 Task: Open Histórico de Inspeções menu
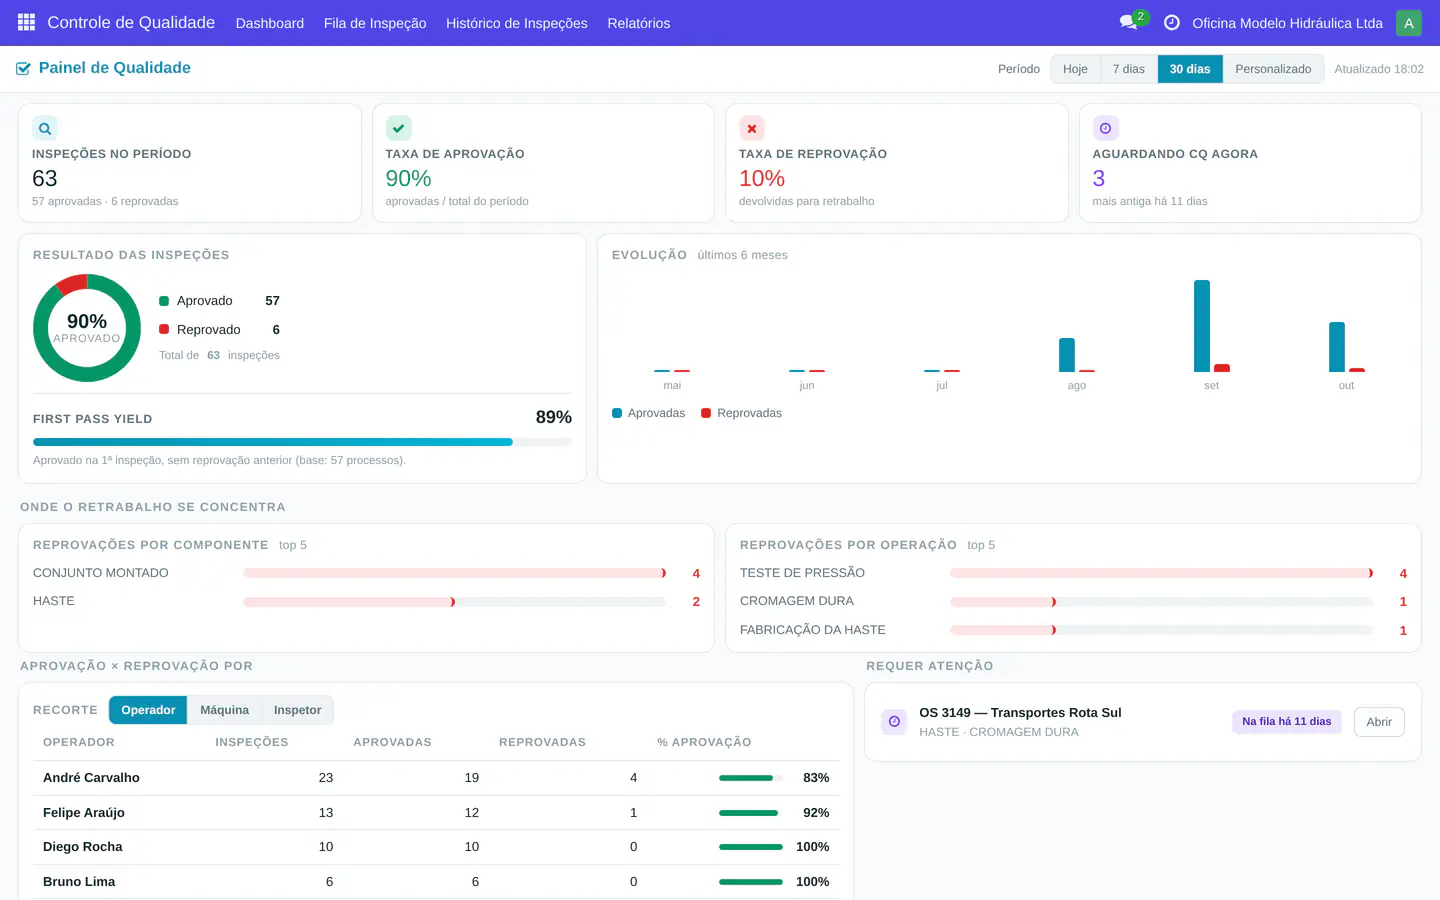click(517, 23)
